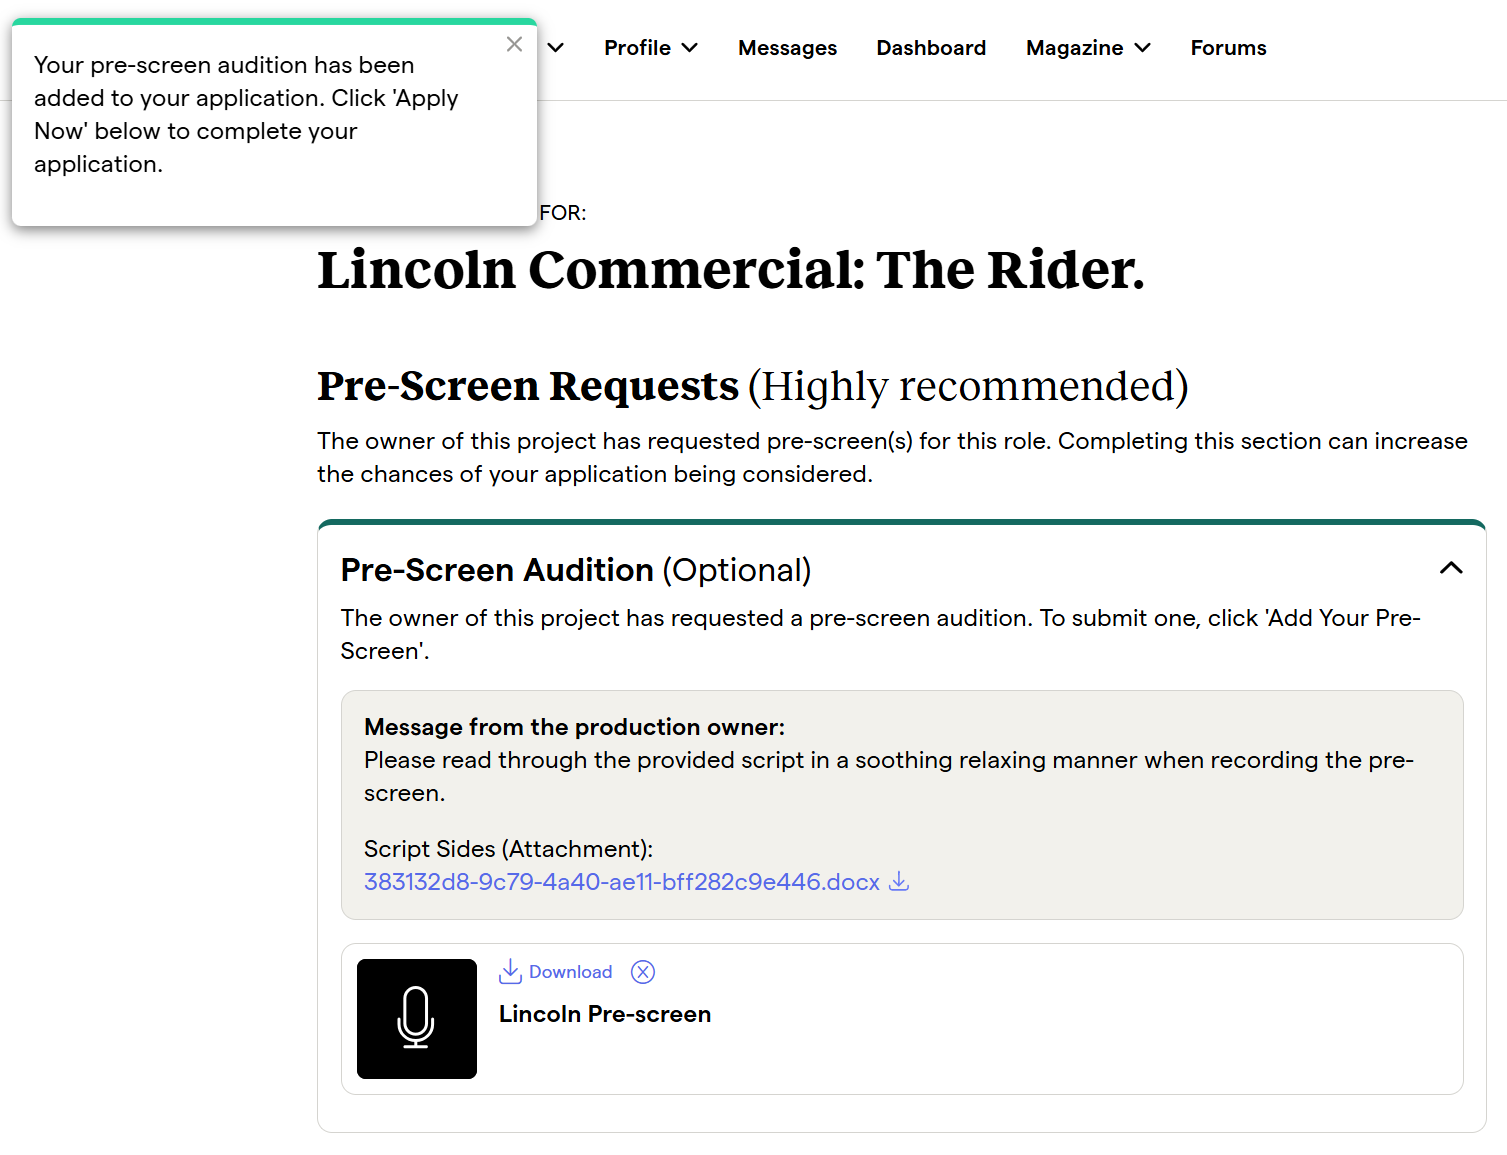Download the Lincoln Pre-screen recording
The image size is (1507, 1155).
pos(555,971)
